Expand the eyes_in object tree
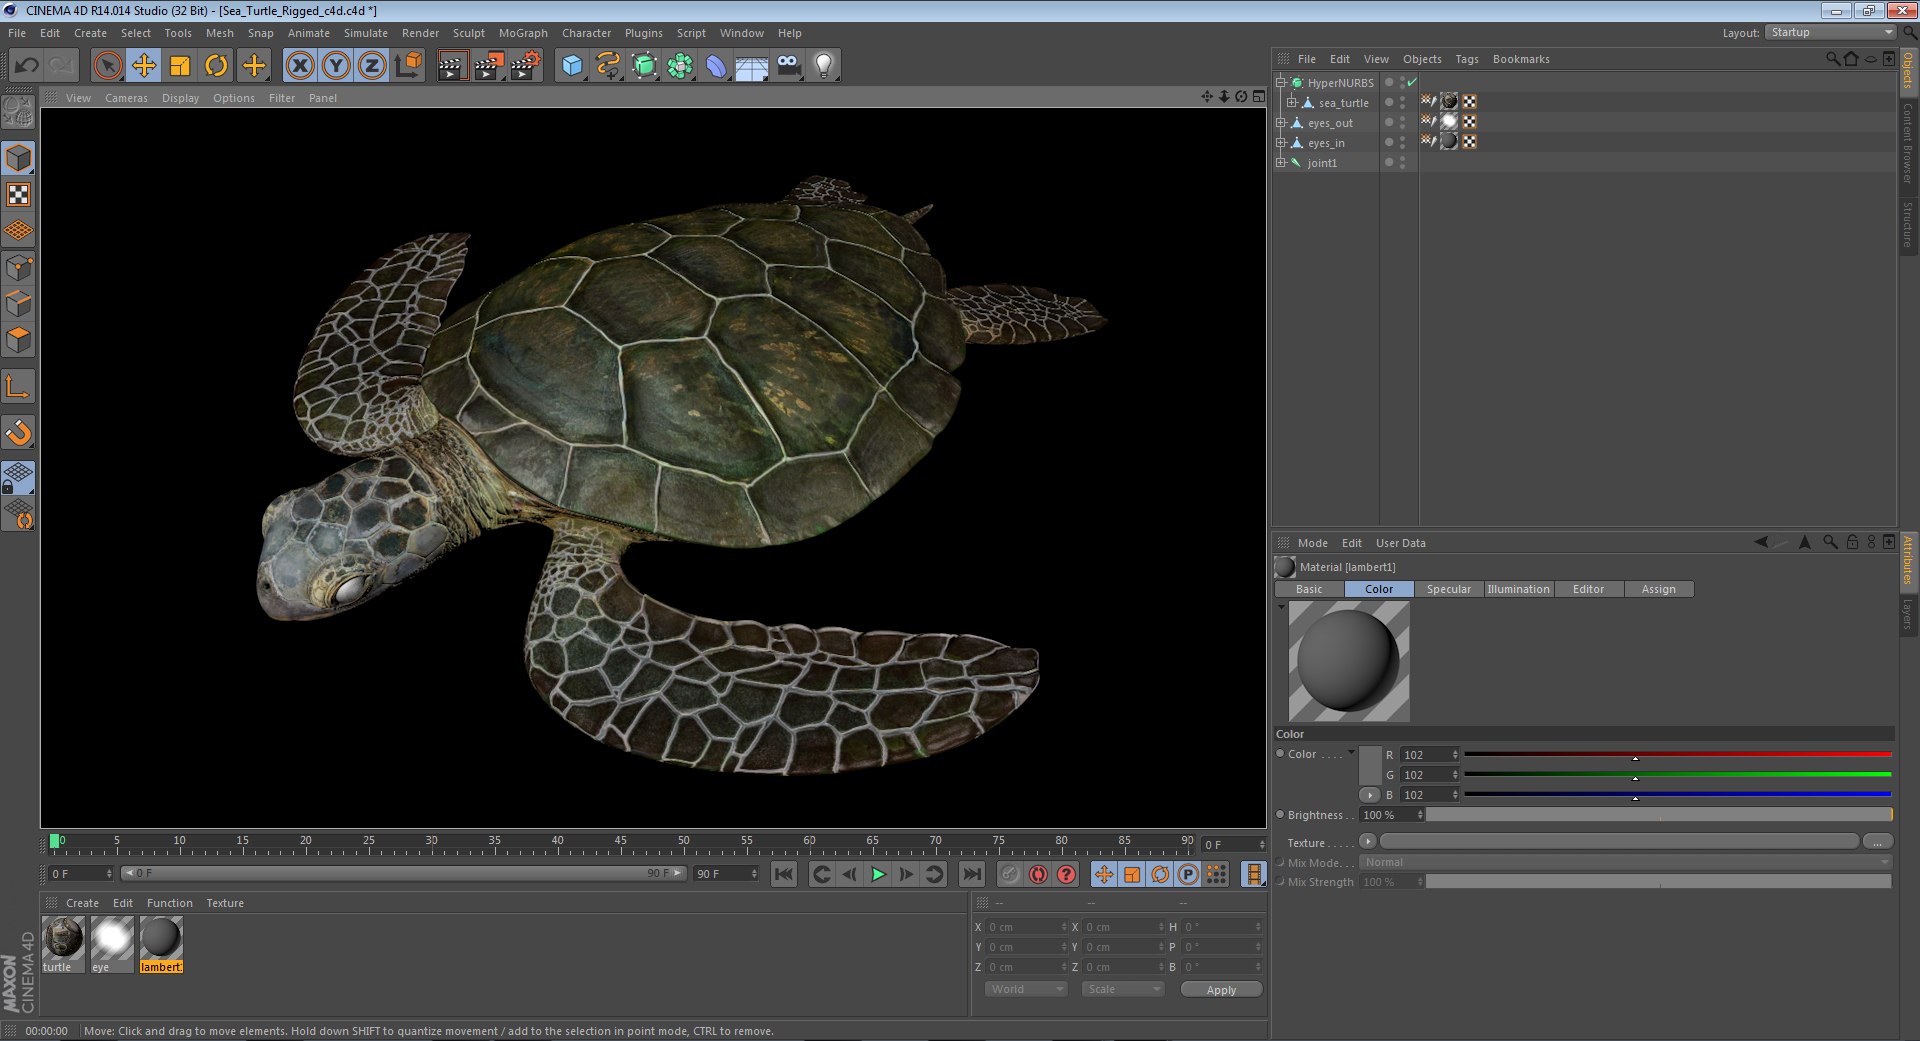Screen dimensions: 1920x1041 click(x=1281, y=143)
